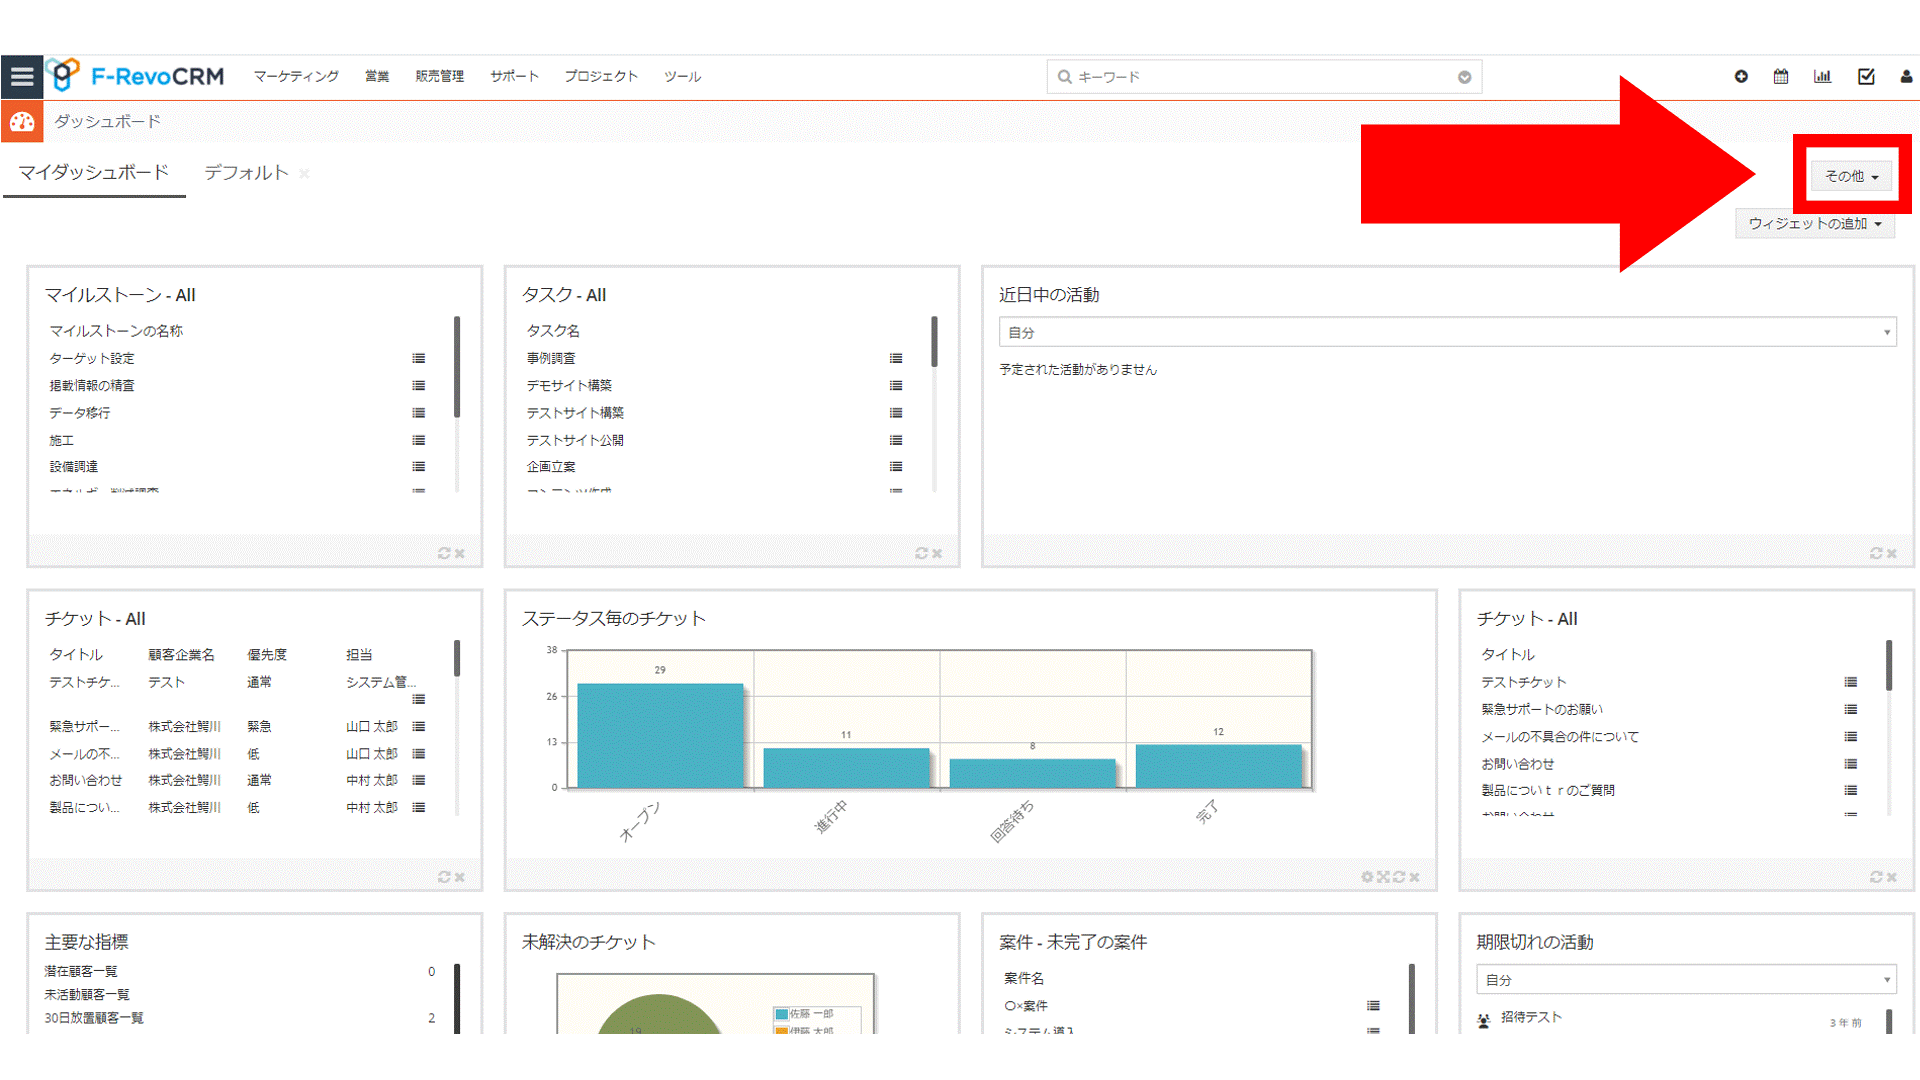
Task: Open the サポート menu
Action: click(x=514, y=76)
